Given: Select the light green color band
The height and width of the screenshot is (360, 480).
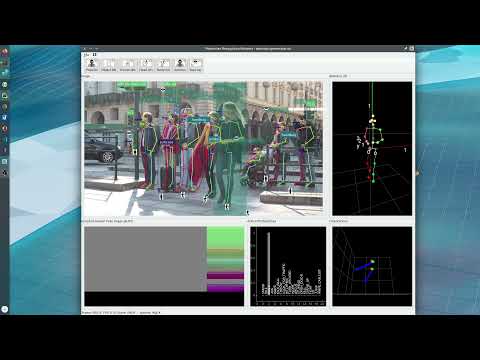Looking at the screenshot, I should 225,237.
